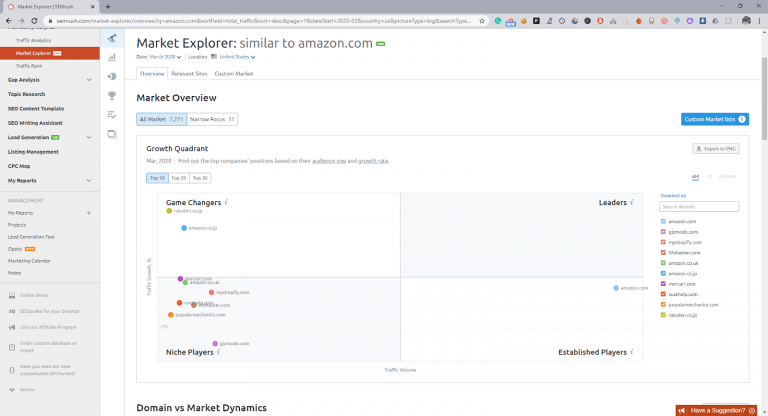Open Topic Research in the sidebar
The width and height of the screenshot is (768, 416).
tap(26, 94)
